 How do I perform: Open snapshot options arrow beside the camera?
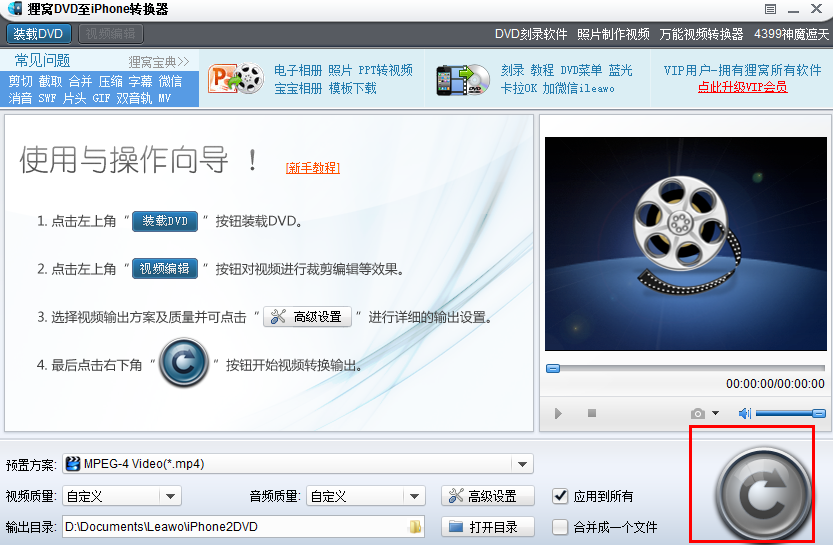coord(716,413)
